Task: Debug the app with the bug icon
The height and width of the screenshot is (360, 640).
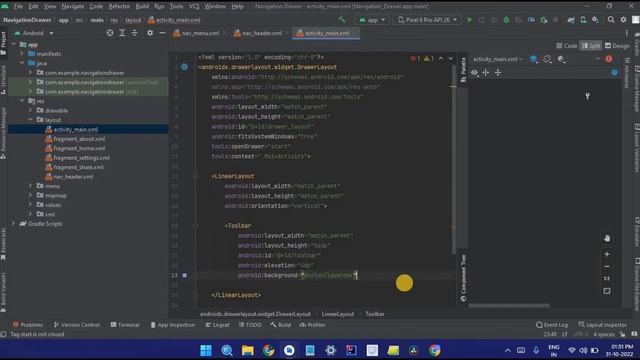Action: pyautogui.click(x=506, y=20)
